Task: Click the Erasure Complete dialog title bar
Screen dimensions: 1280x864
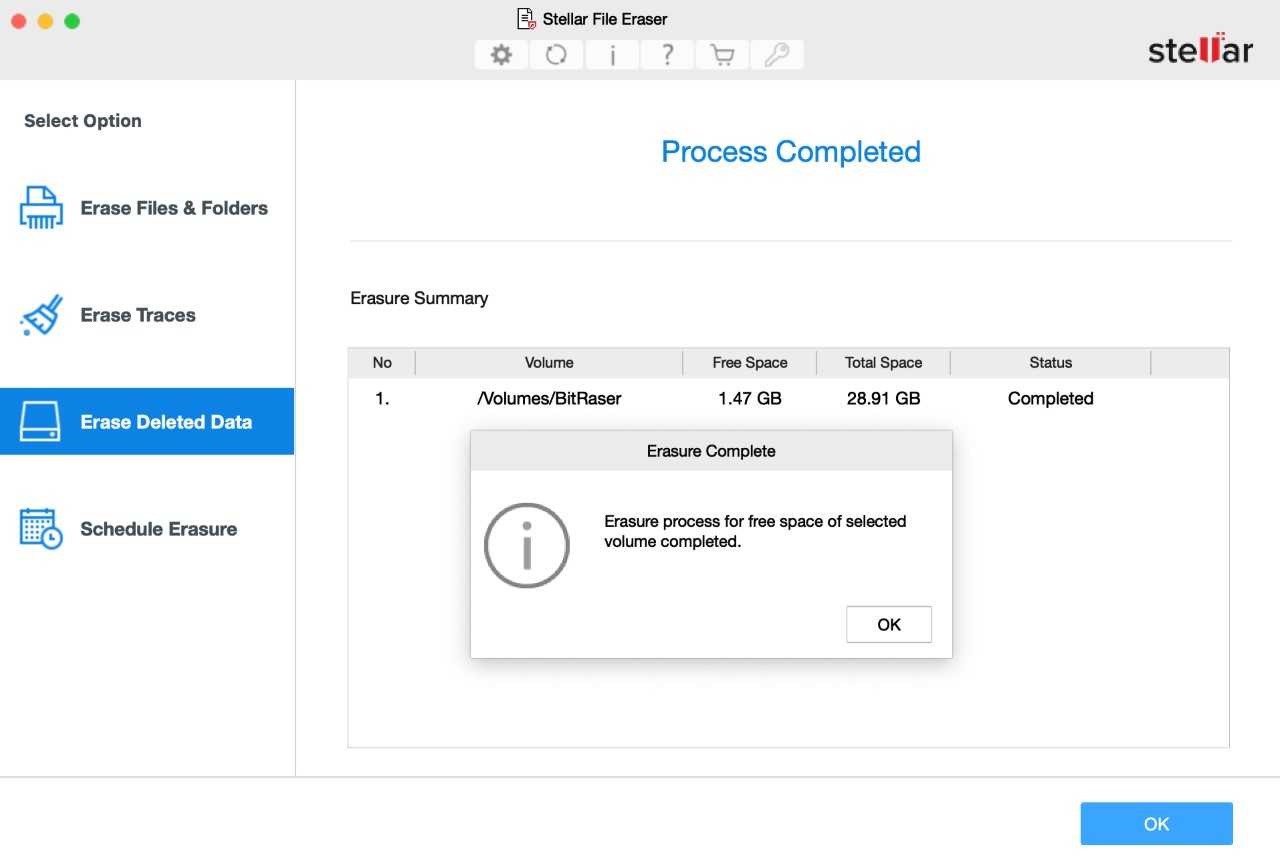Action: coord(711,451)
